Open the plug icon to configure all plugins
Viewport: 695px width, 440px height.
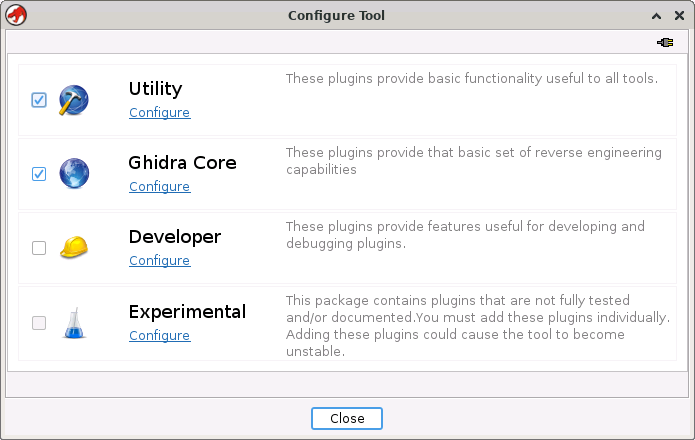(665, 42)
